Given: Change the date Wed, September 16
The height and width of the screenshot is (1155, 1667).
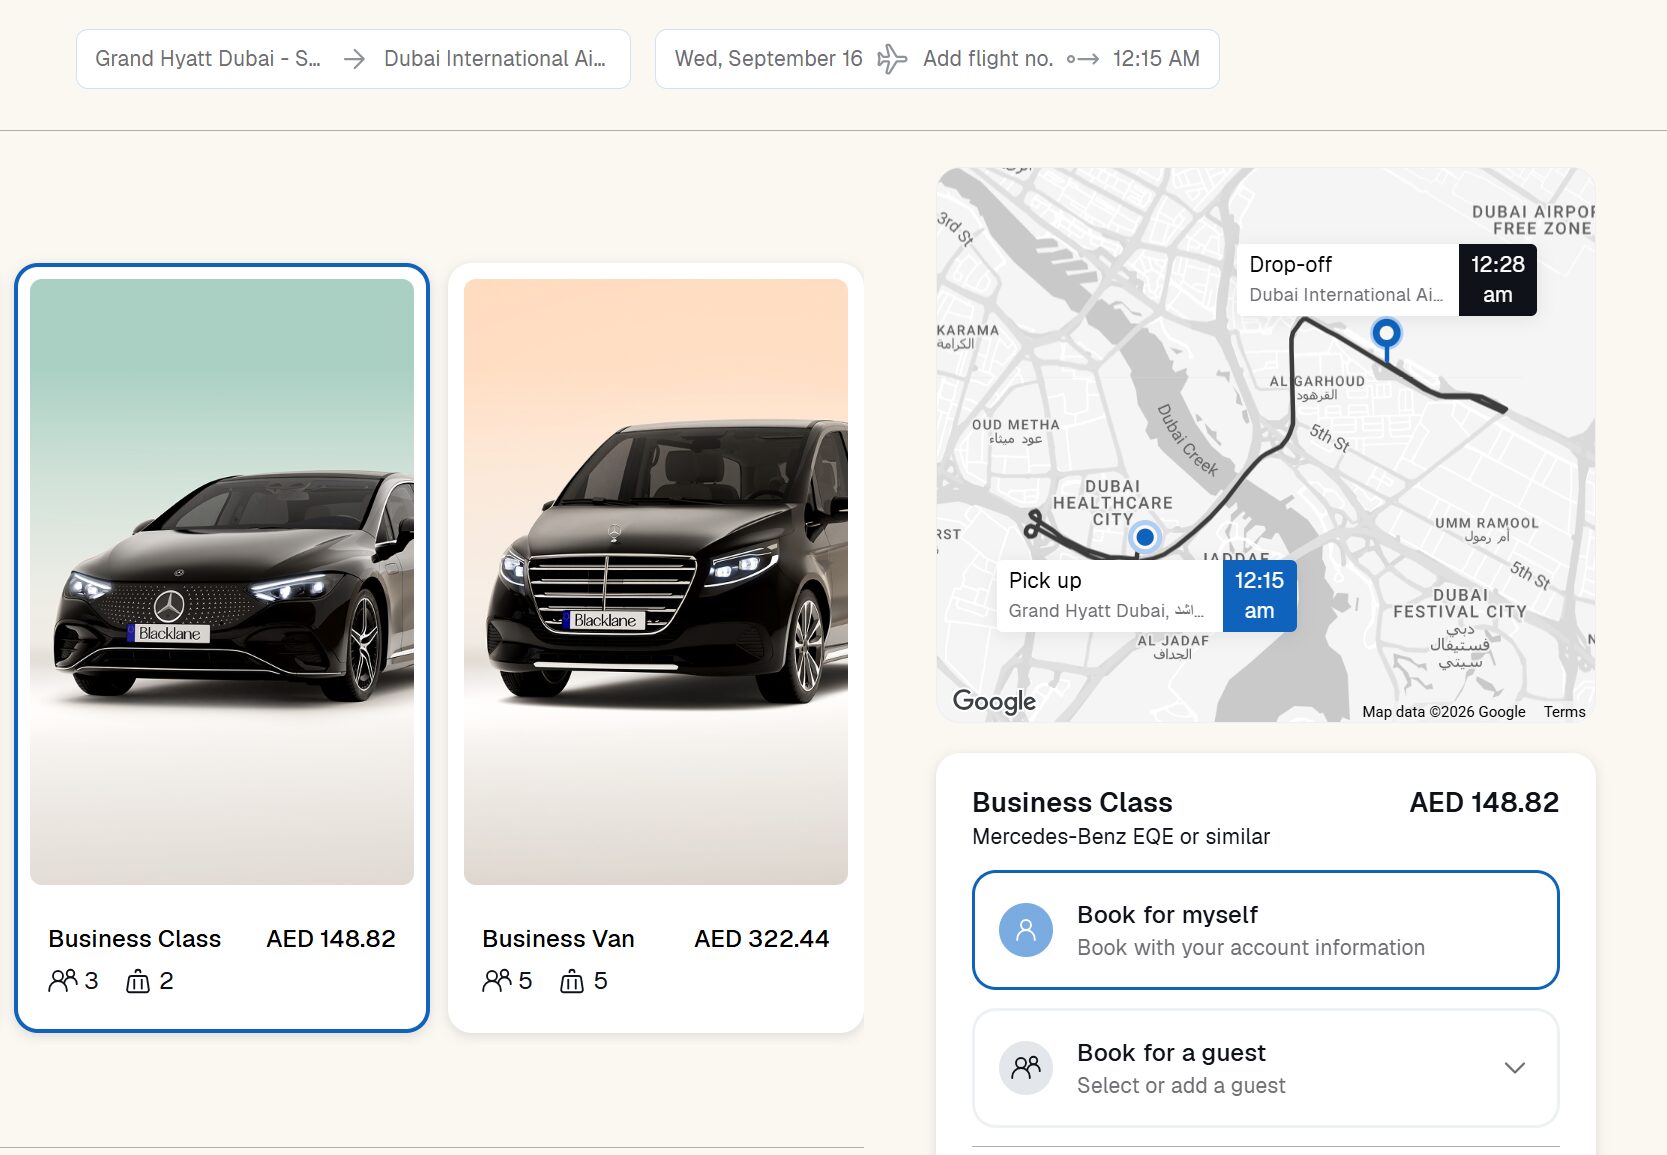Looking at the screenshot, I should tap(769, 59).
